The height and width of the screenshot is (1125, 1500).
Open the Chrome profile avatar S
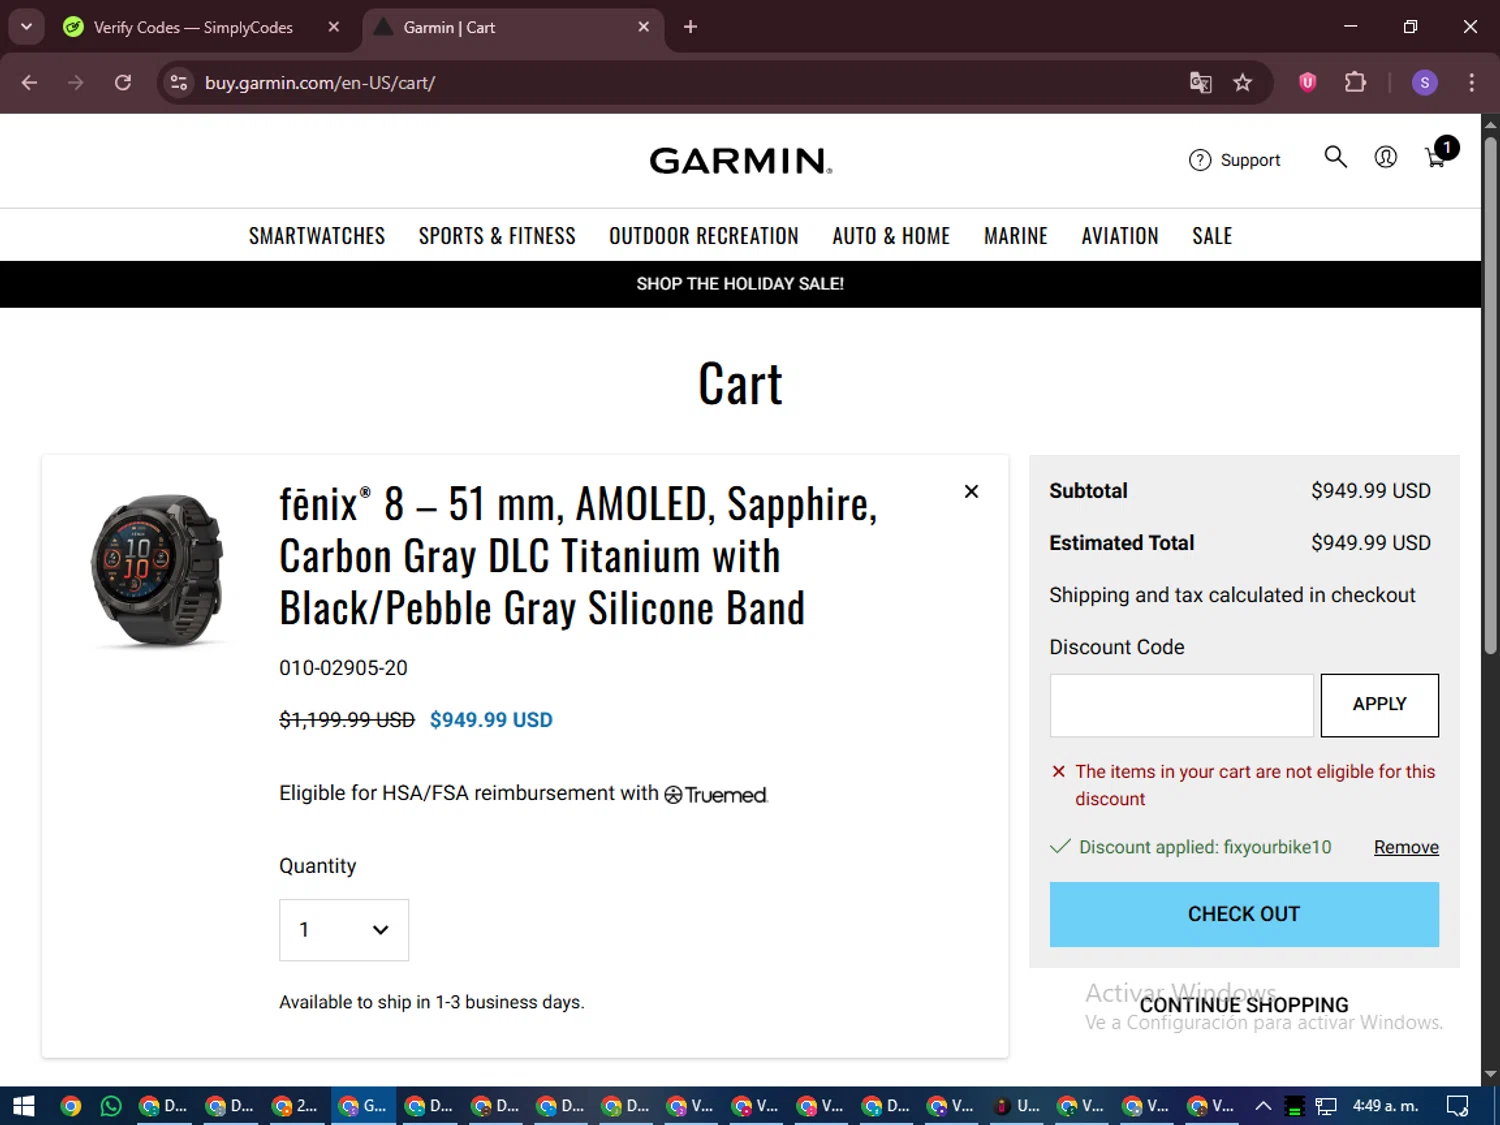pos(1424,83)
